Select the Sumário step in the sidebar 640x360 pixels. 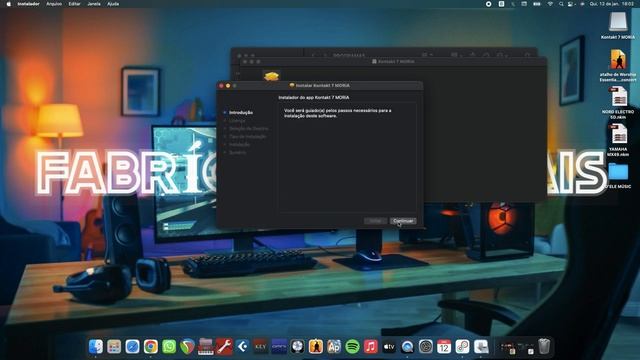pos(238,152)
